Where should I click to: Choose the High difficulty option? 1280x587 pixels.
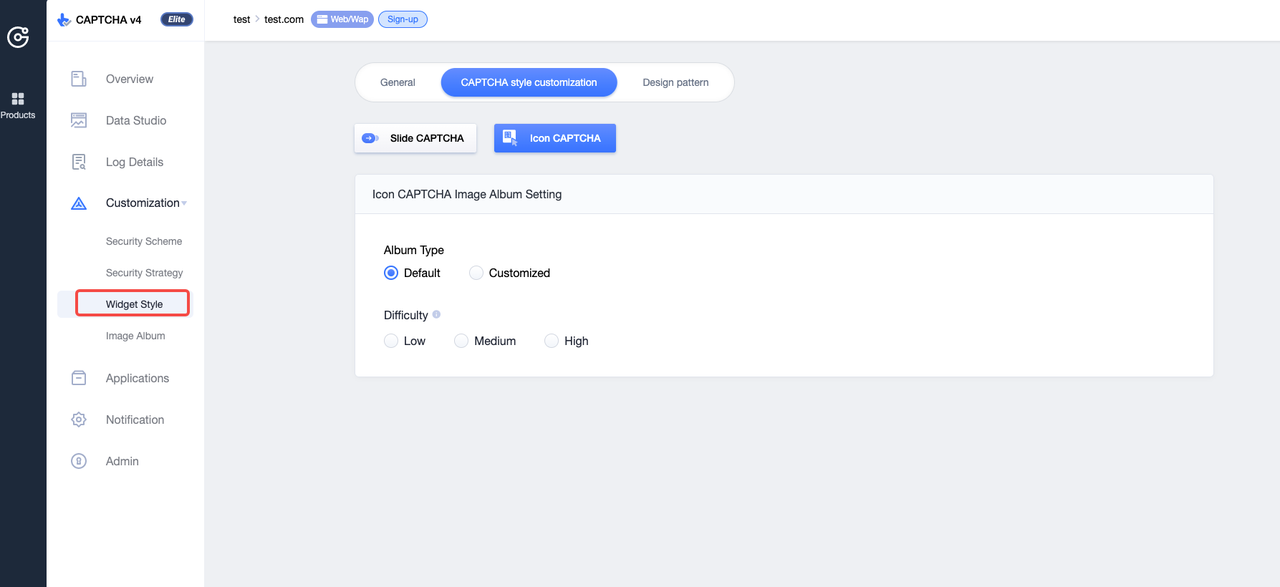click(551, 341)
